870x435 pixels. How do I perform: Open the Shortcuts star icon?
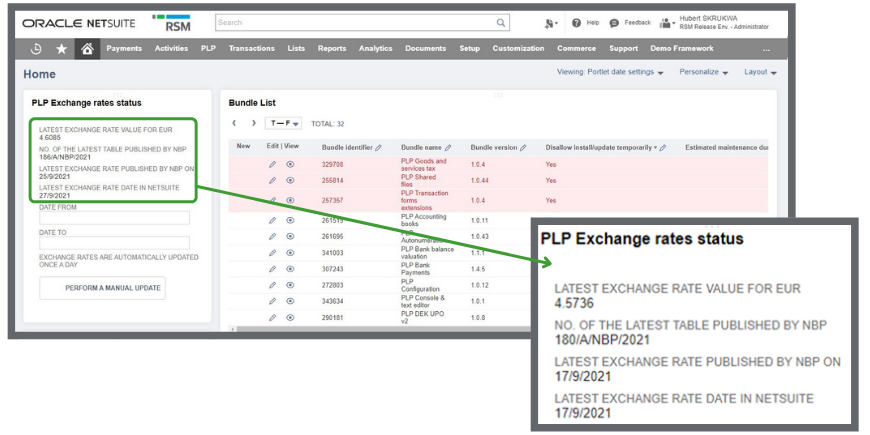(x=62, y=49)
